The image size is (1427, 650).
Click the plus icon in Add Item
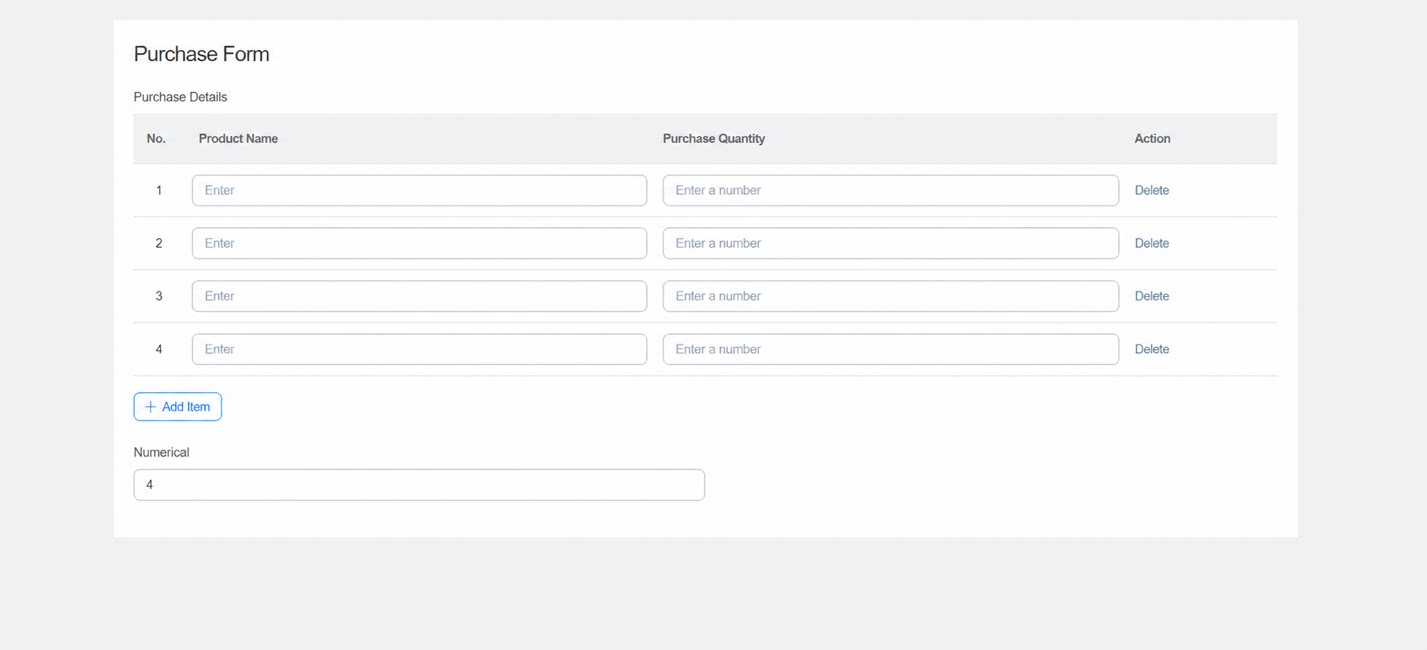tap(150, 407)
